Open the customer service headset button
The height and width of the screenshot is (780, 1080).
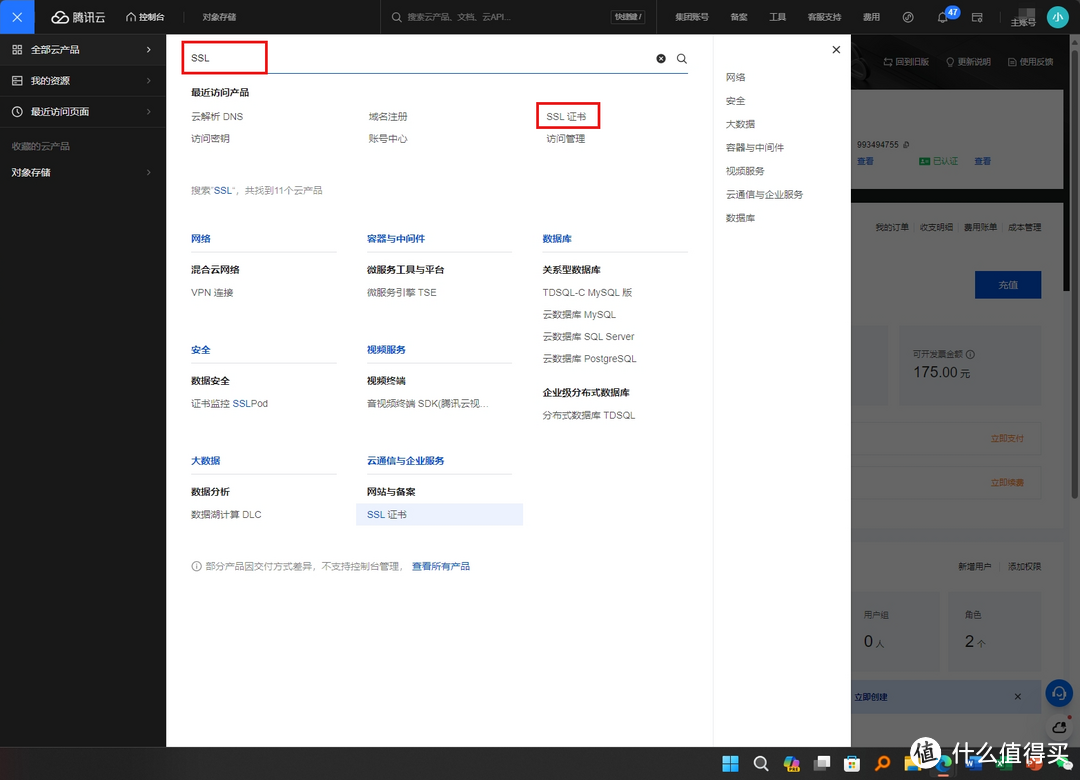click(1059, 692)
